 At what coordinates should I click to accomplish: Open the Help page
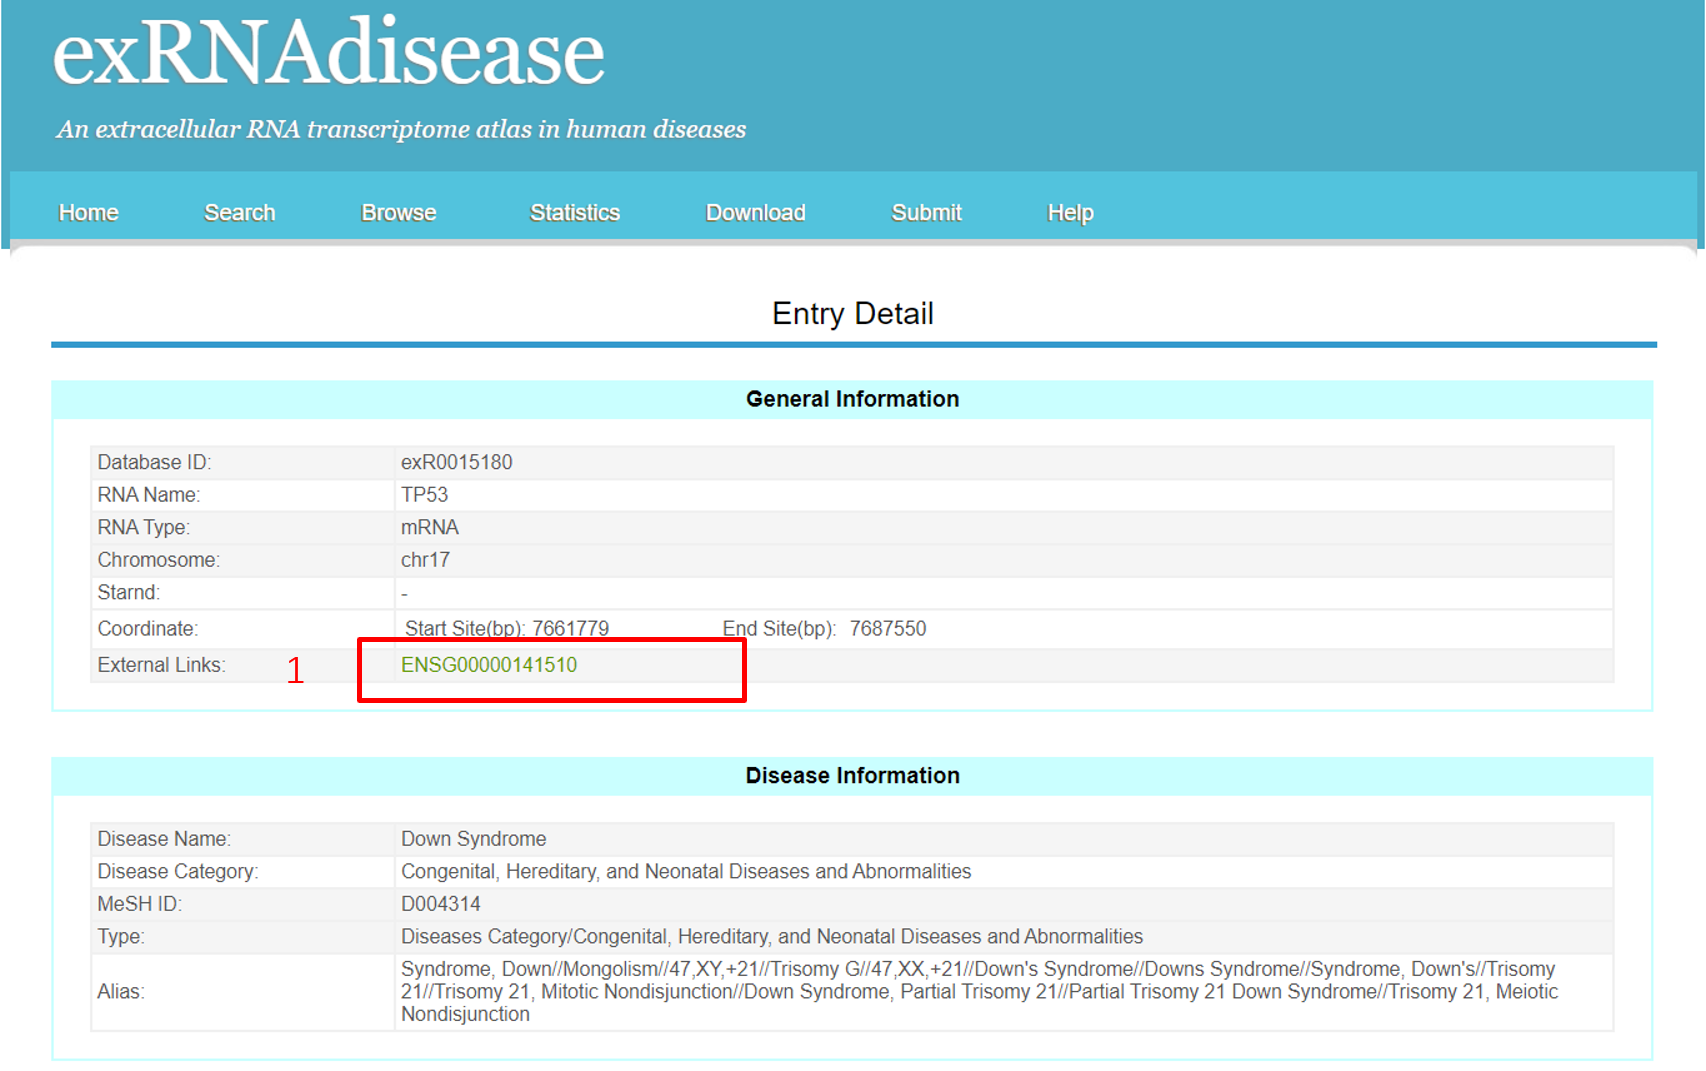tap(1070, 212)
